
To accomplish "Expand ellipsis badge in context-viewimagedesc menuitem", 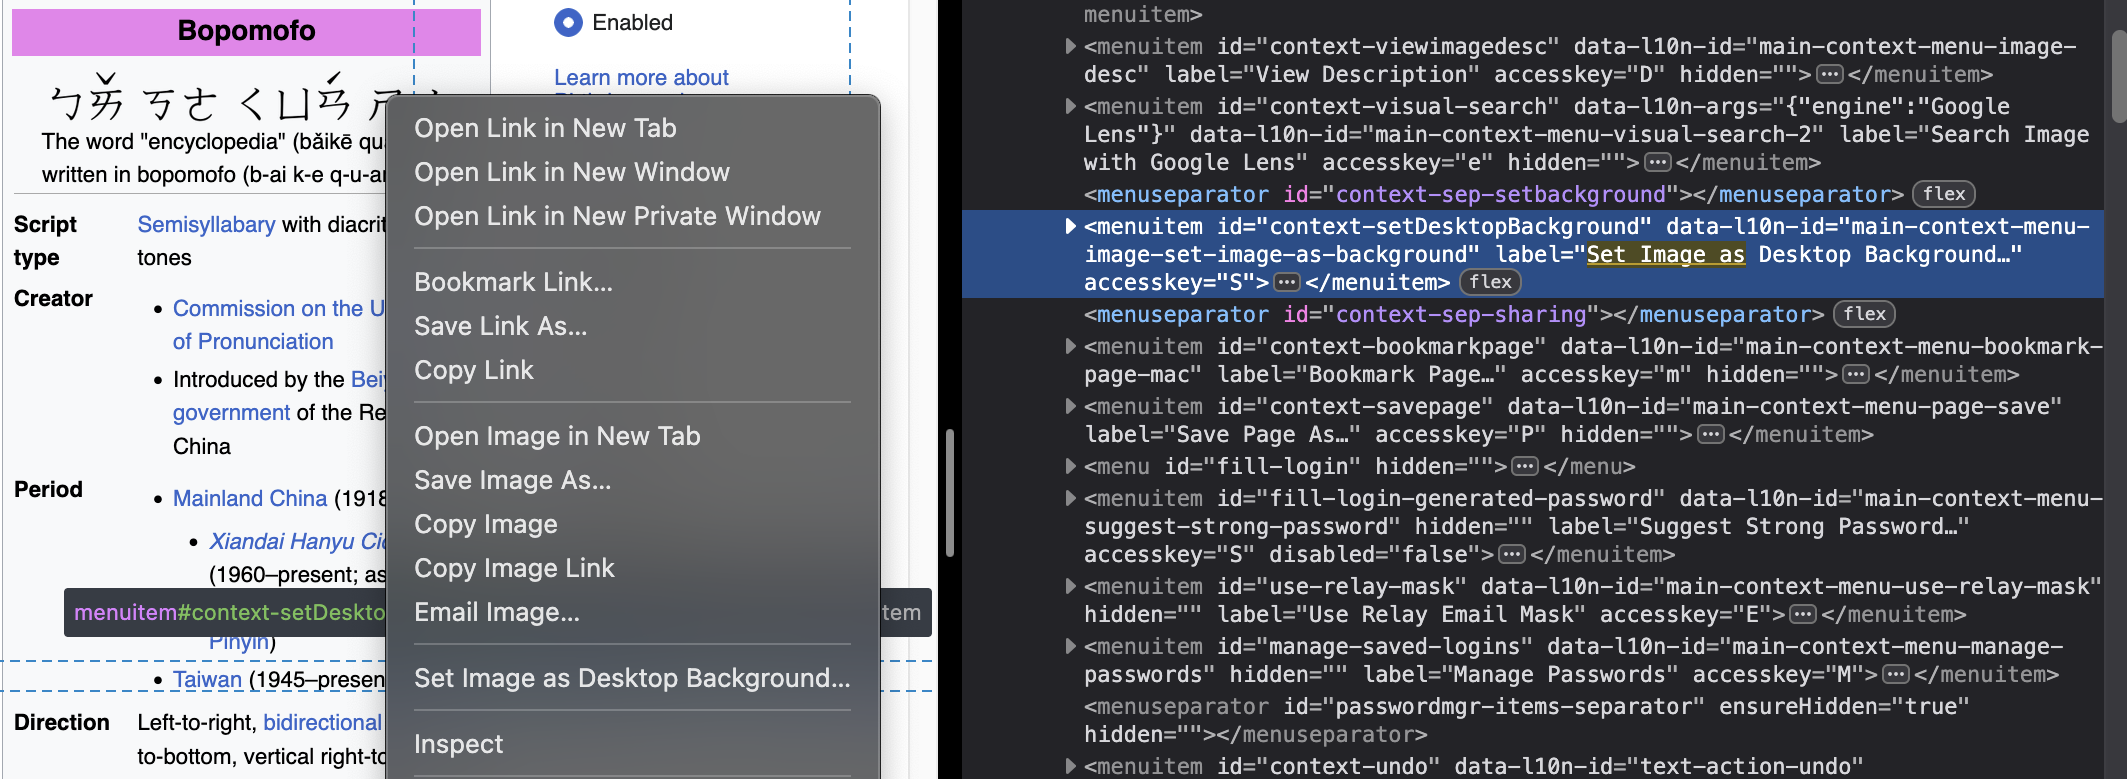I will 1829,75.
